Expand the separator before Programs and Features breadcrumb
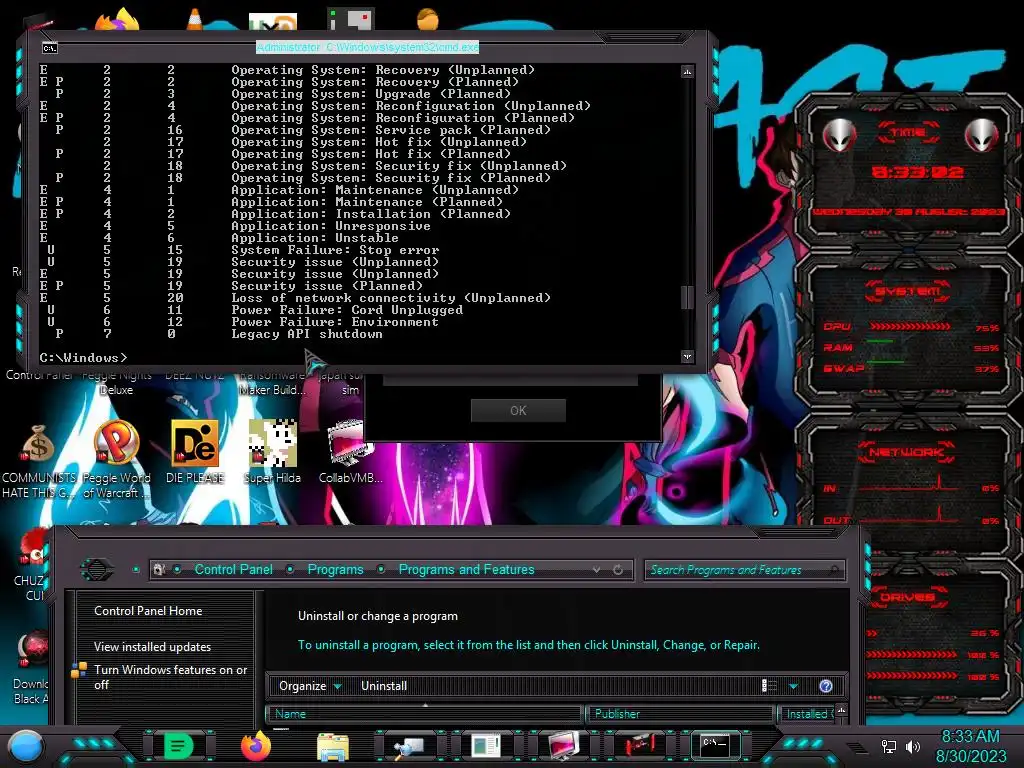 [x=381, y=569]
